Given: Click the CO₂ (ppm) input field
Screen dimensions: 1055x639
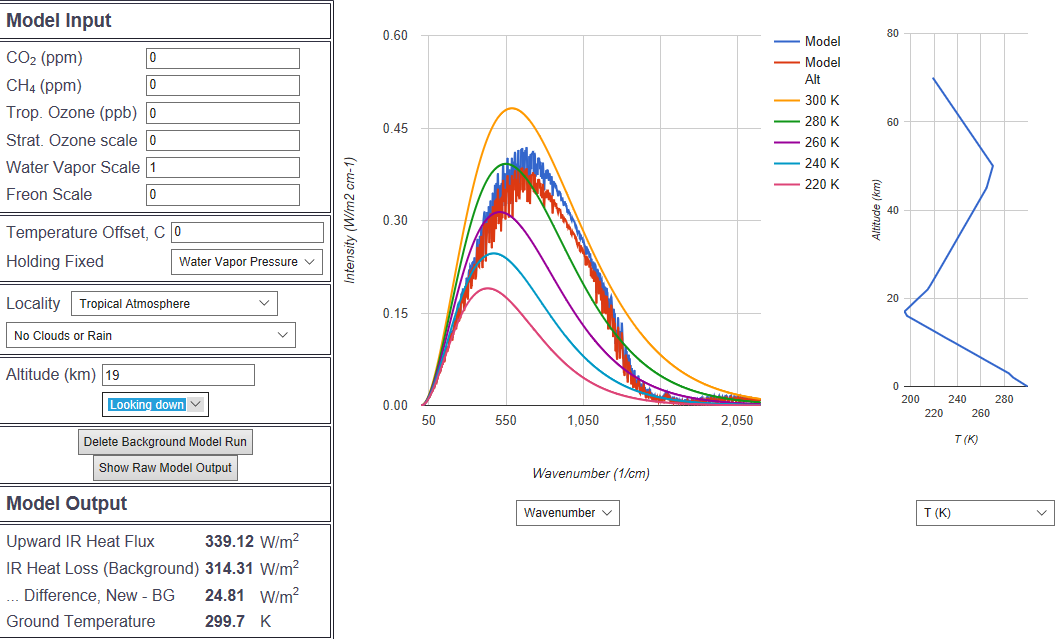Looking at the screenshot, I should pyautogui.click(x=222, y=58).
